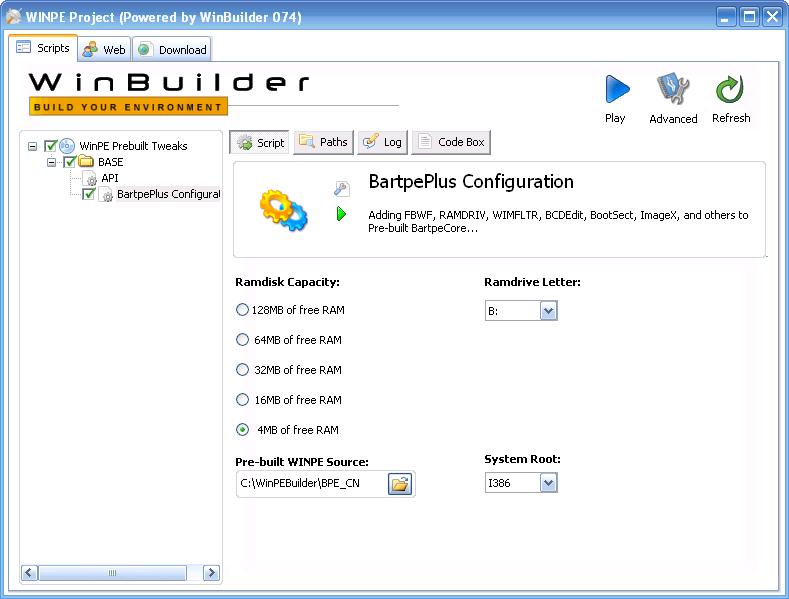The image size is (789, 599).
Task: Click tree scrollbar right arrow
Action: 211,573
